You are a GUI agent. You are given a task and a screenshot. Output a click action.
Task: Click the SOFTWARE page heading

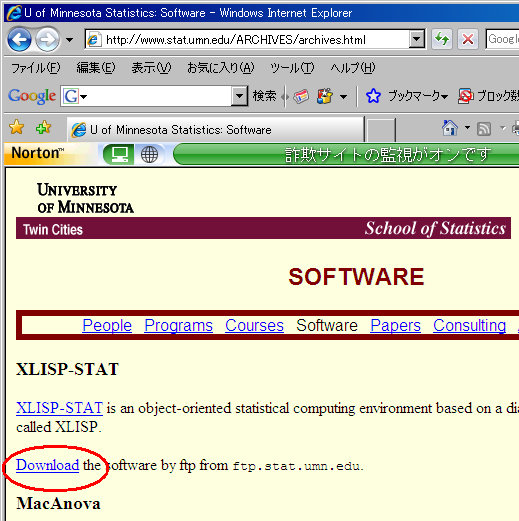(356, 277)
